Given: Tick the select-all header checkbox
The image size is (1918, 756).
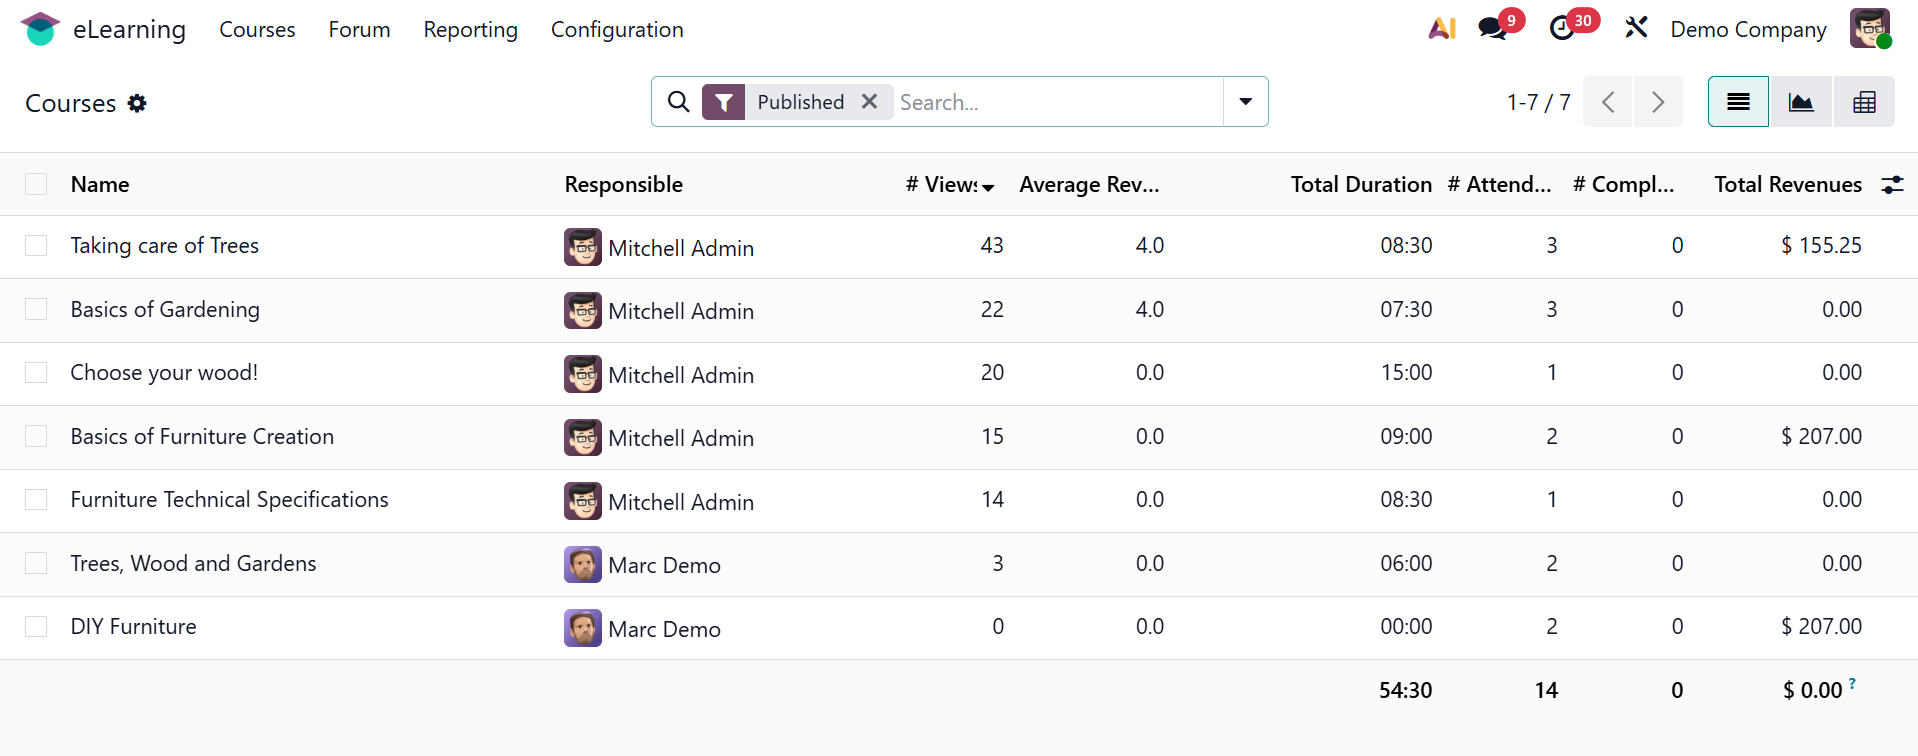Looking at the screenshot, I should click(36, 184).
